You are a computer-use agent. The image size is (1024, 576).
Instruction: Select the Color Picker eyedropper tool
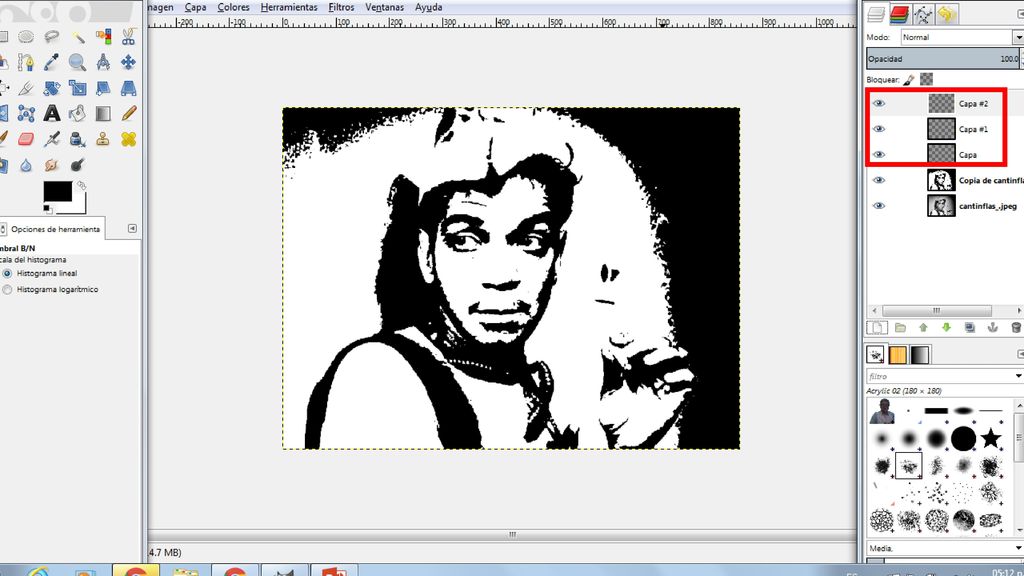pyautogui.click(x=52, y=62)
